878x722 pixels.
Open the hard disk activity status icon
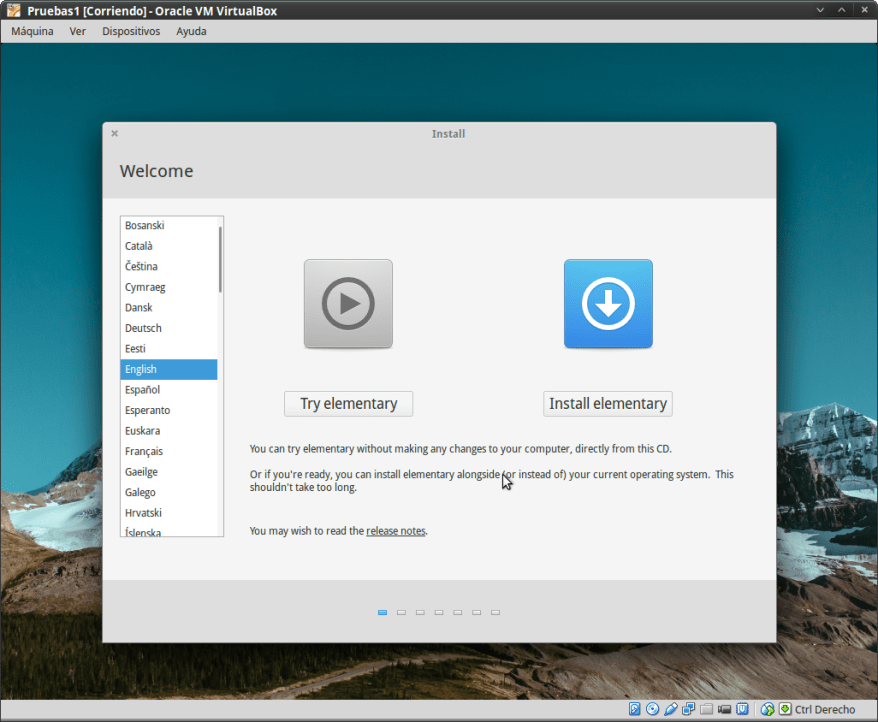(x=634, y=709)
